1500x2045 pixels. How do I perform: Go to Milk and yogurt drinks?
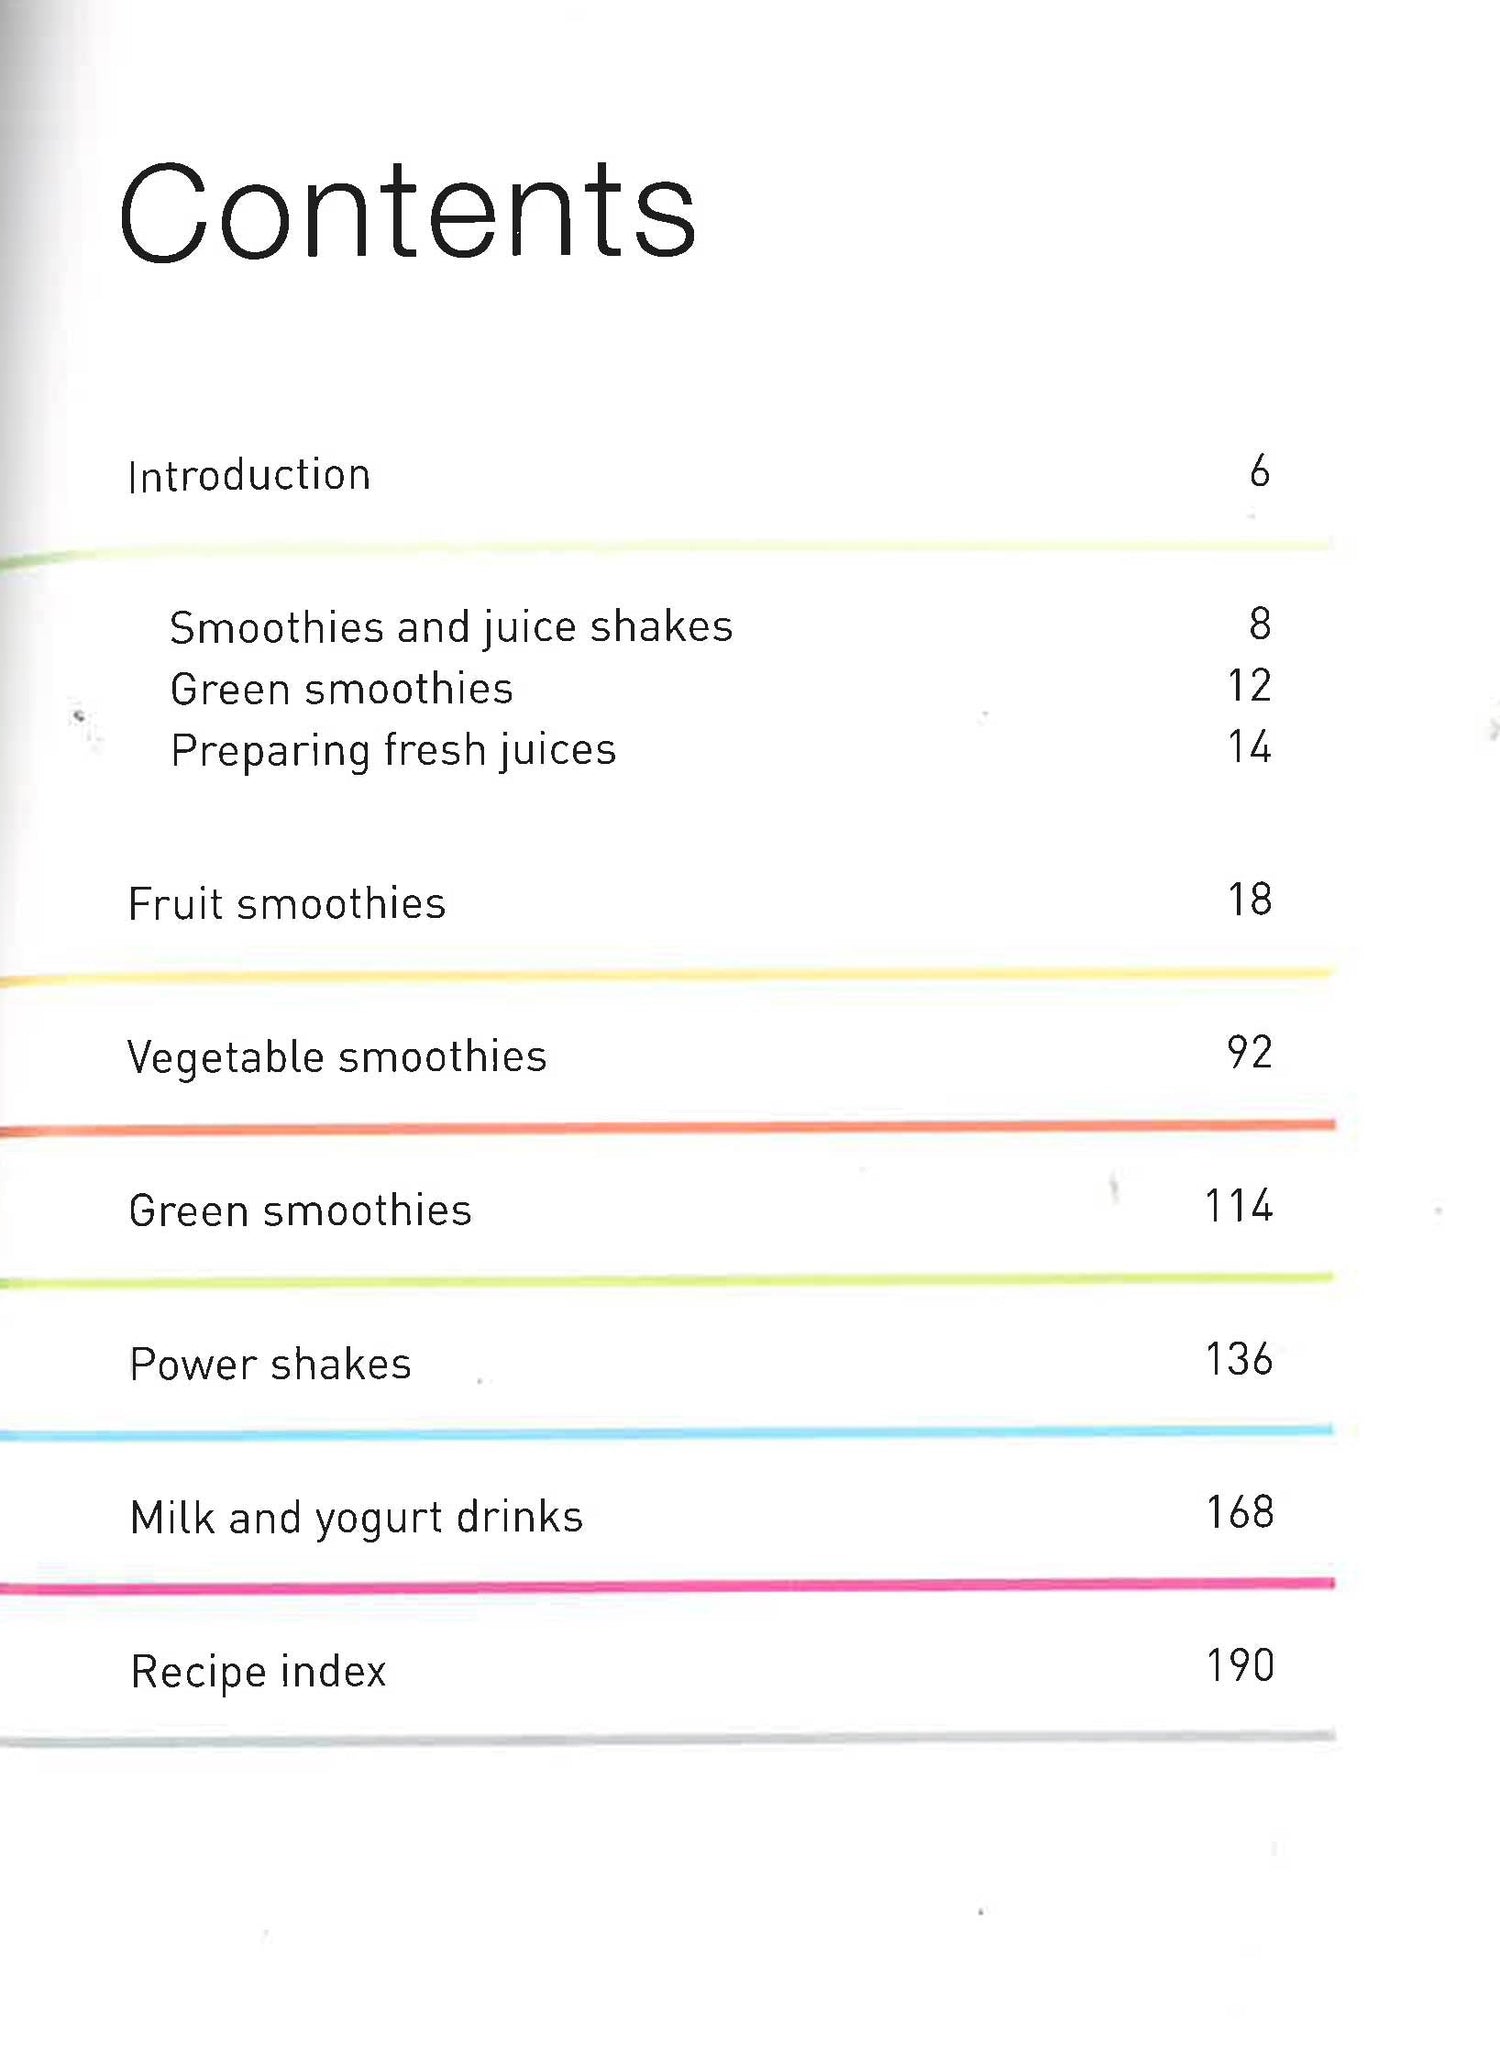(x=356, y=1517)
